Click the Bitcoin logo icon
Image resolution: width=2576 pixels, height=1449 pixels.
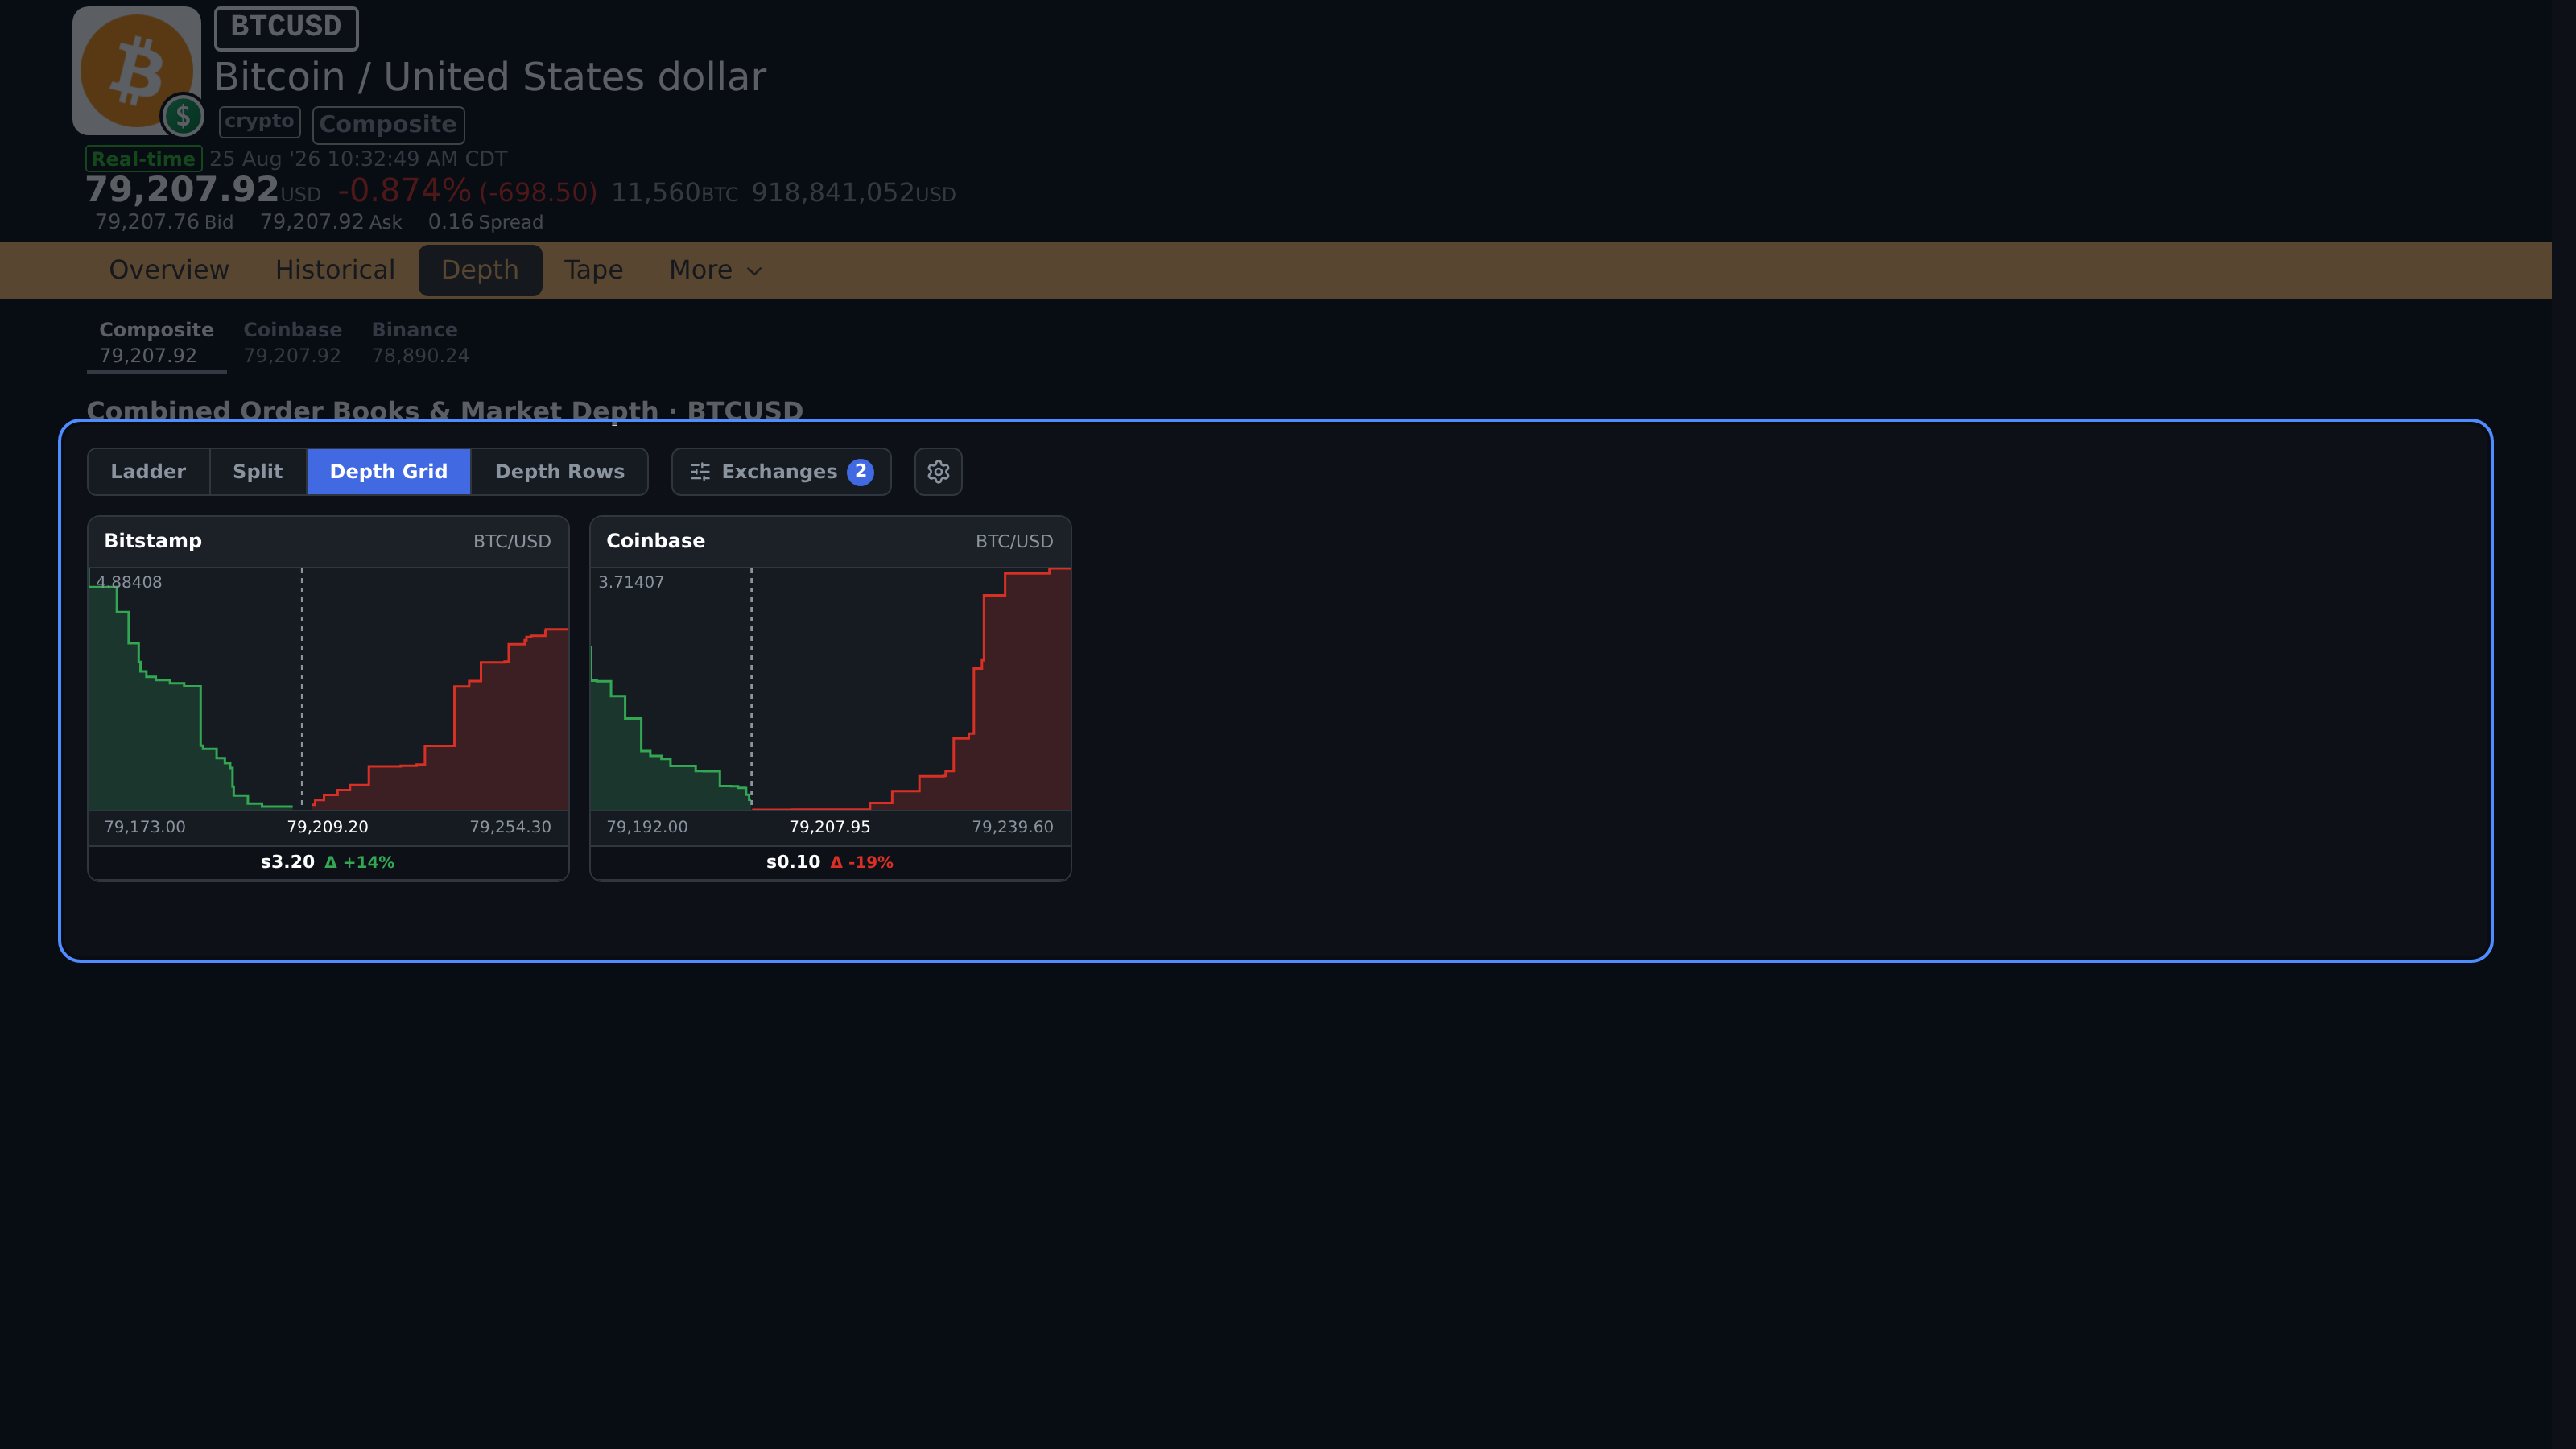(136, 70)
